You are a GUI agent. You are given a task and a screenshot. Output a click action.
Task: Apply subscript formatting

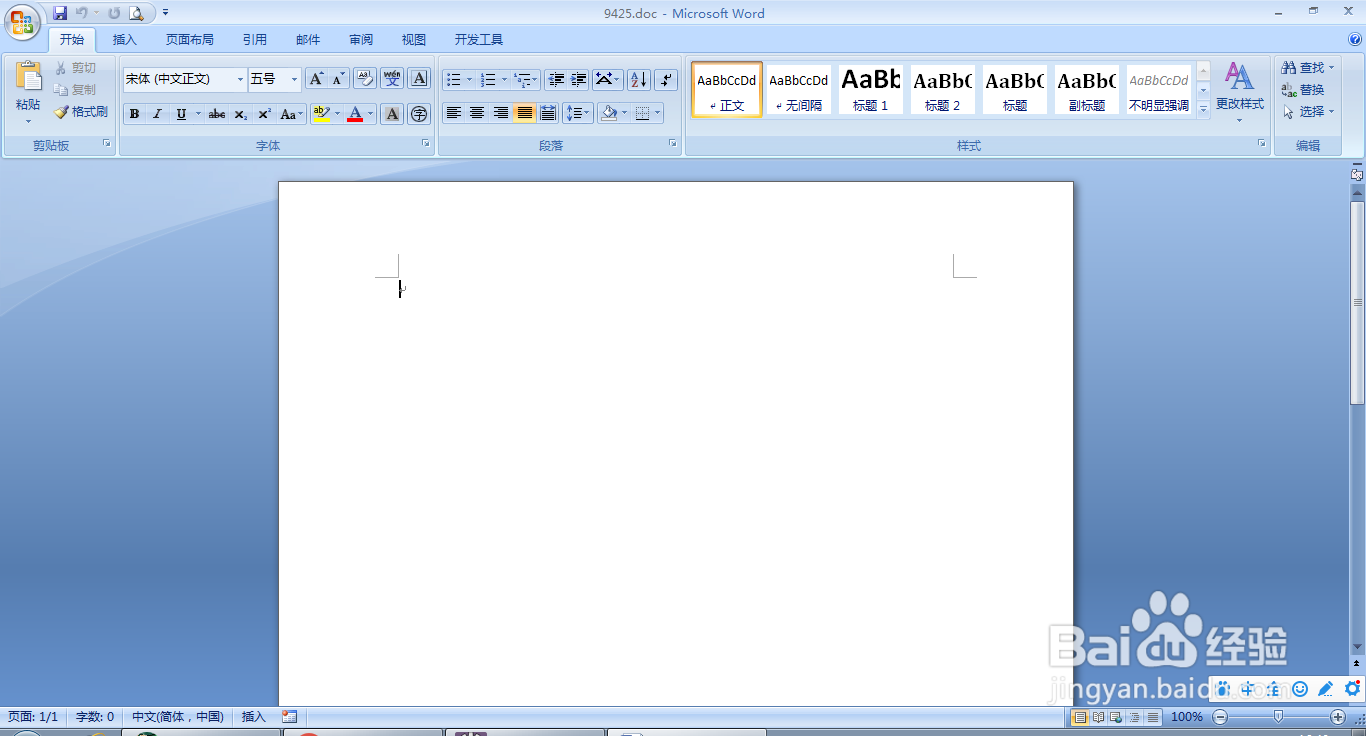(x=241, y=114)
